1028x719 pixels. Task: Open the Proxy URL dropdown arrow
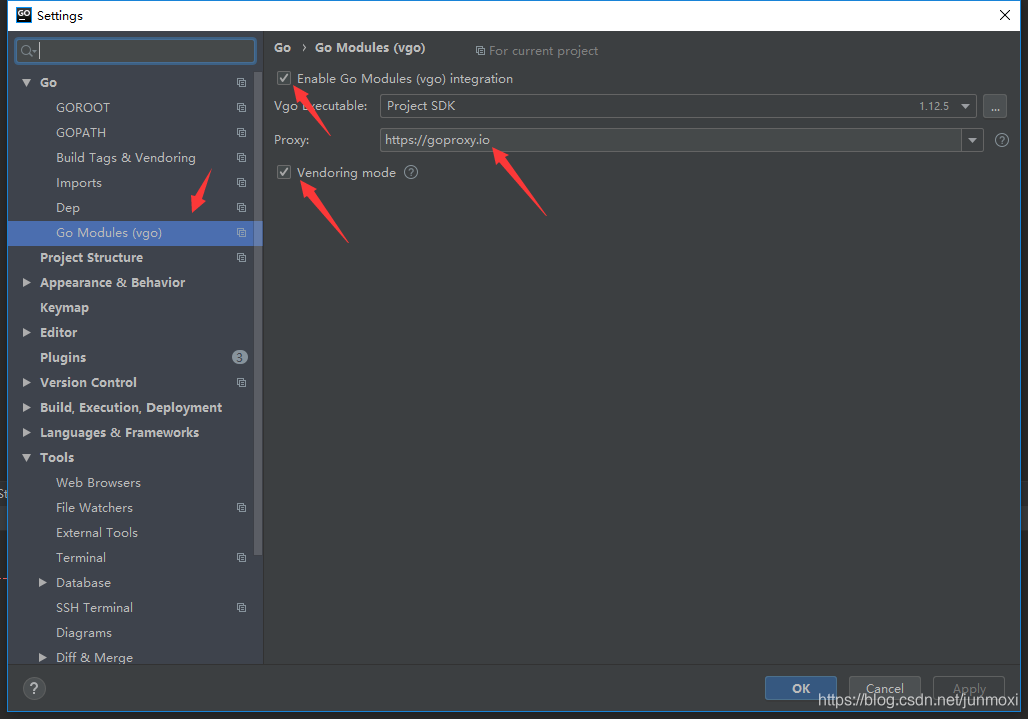[x=972, y=140]
